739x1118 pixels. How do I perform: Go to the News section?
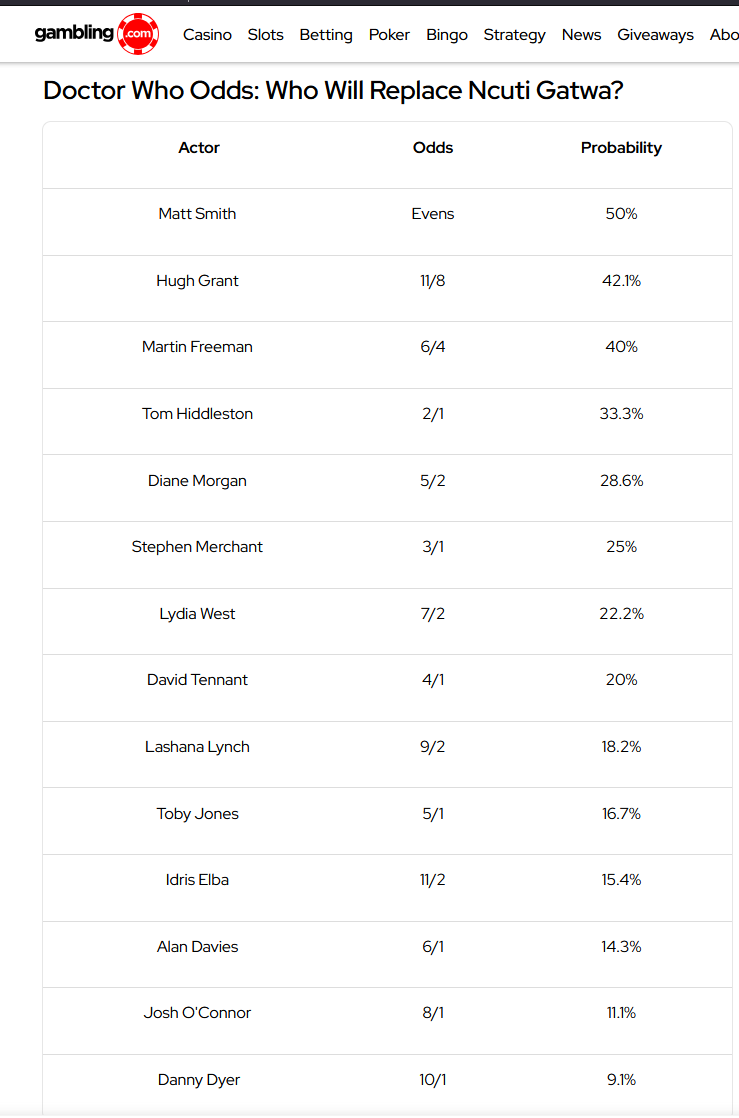pyautogui.click(x=581, y=35)
